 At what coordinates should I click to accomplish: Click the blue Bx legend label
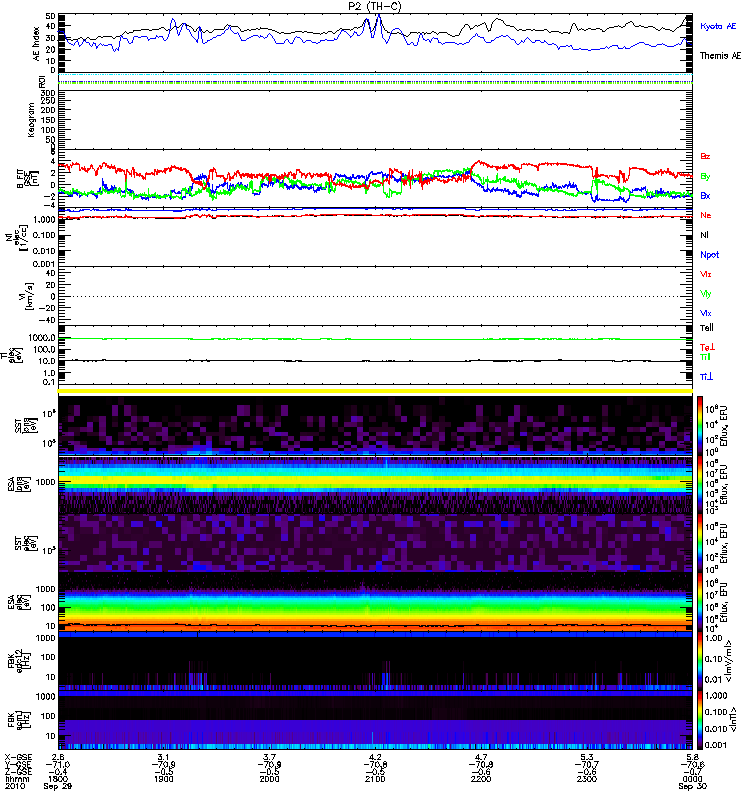pos(705,195)
